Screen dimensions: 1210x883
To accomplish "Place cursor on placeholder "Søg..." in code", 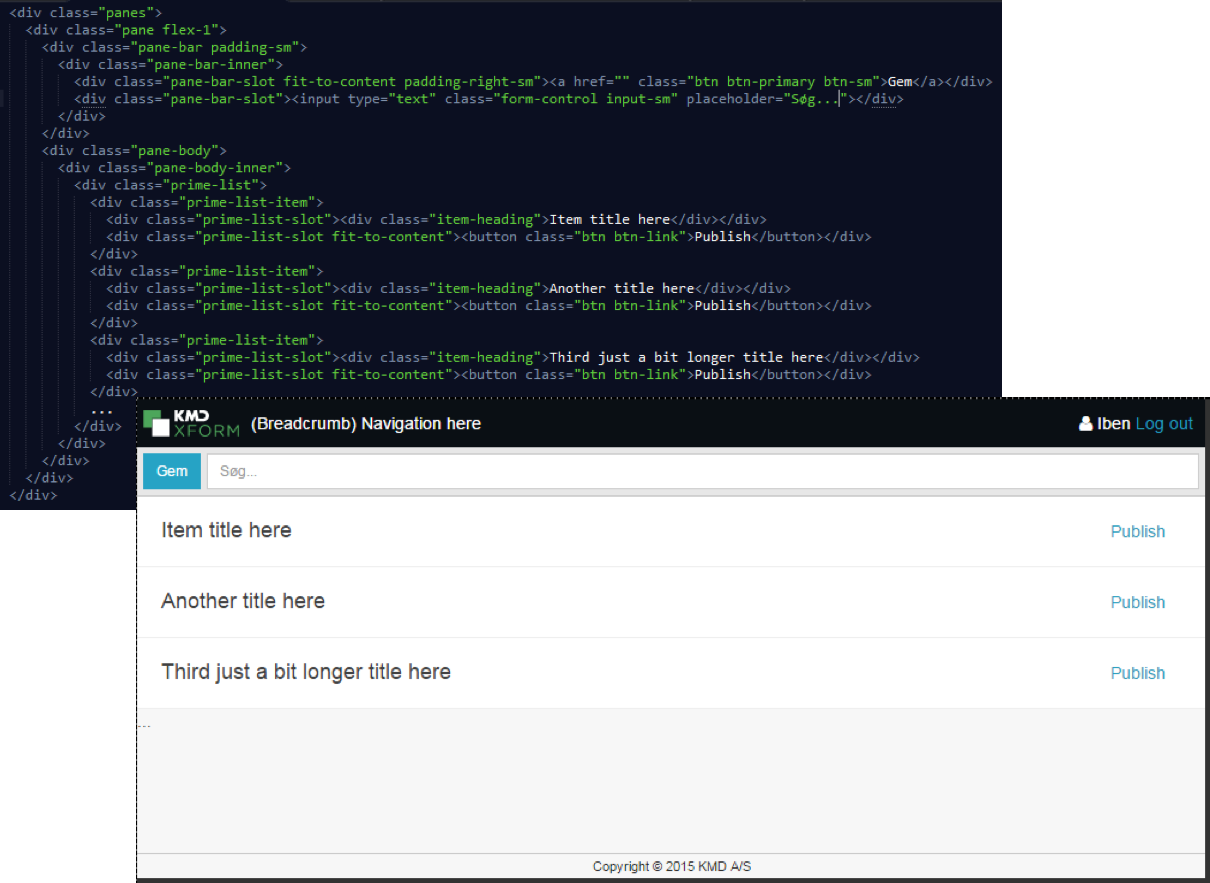I will tap(811, 99).
